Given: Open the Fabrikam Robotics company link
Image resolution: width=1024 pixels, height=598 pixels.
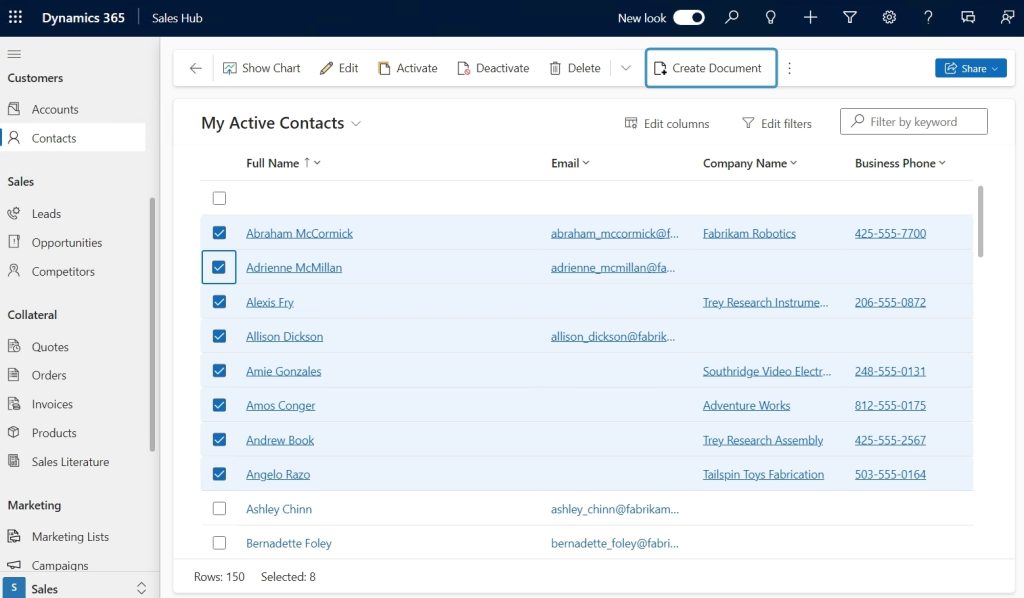Looking at the screenshot, I should pos(749,233).
